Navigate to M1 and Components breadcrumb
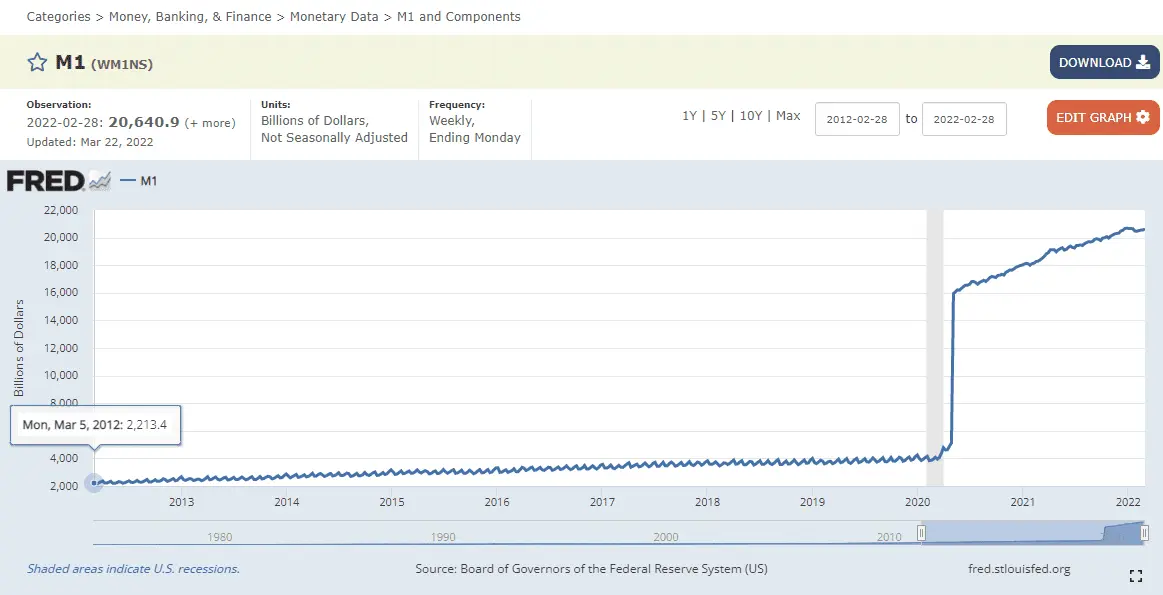This screenshot has height=595, width=1163. (459, 17)
